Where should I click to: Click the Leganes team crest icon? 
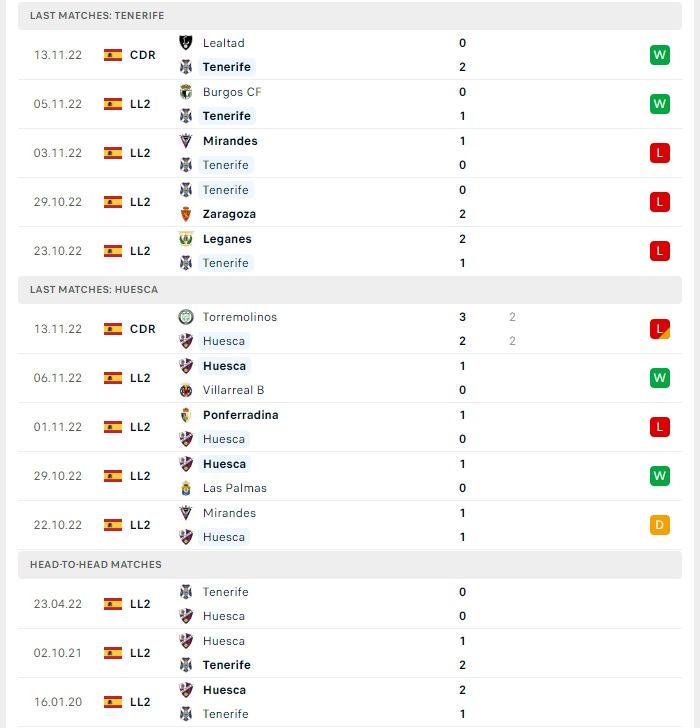coord(186,239)
